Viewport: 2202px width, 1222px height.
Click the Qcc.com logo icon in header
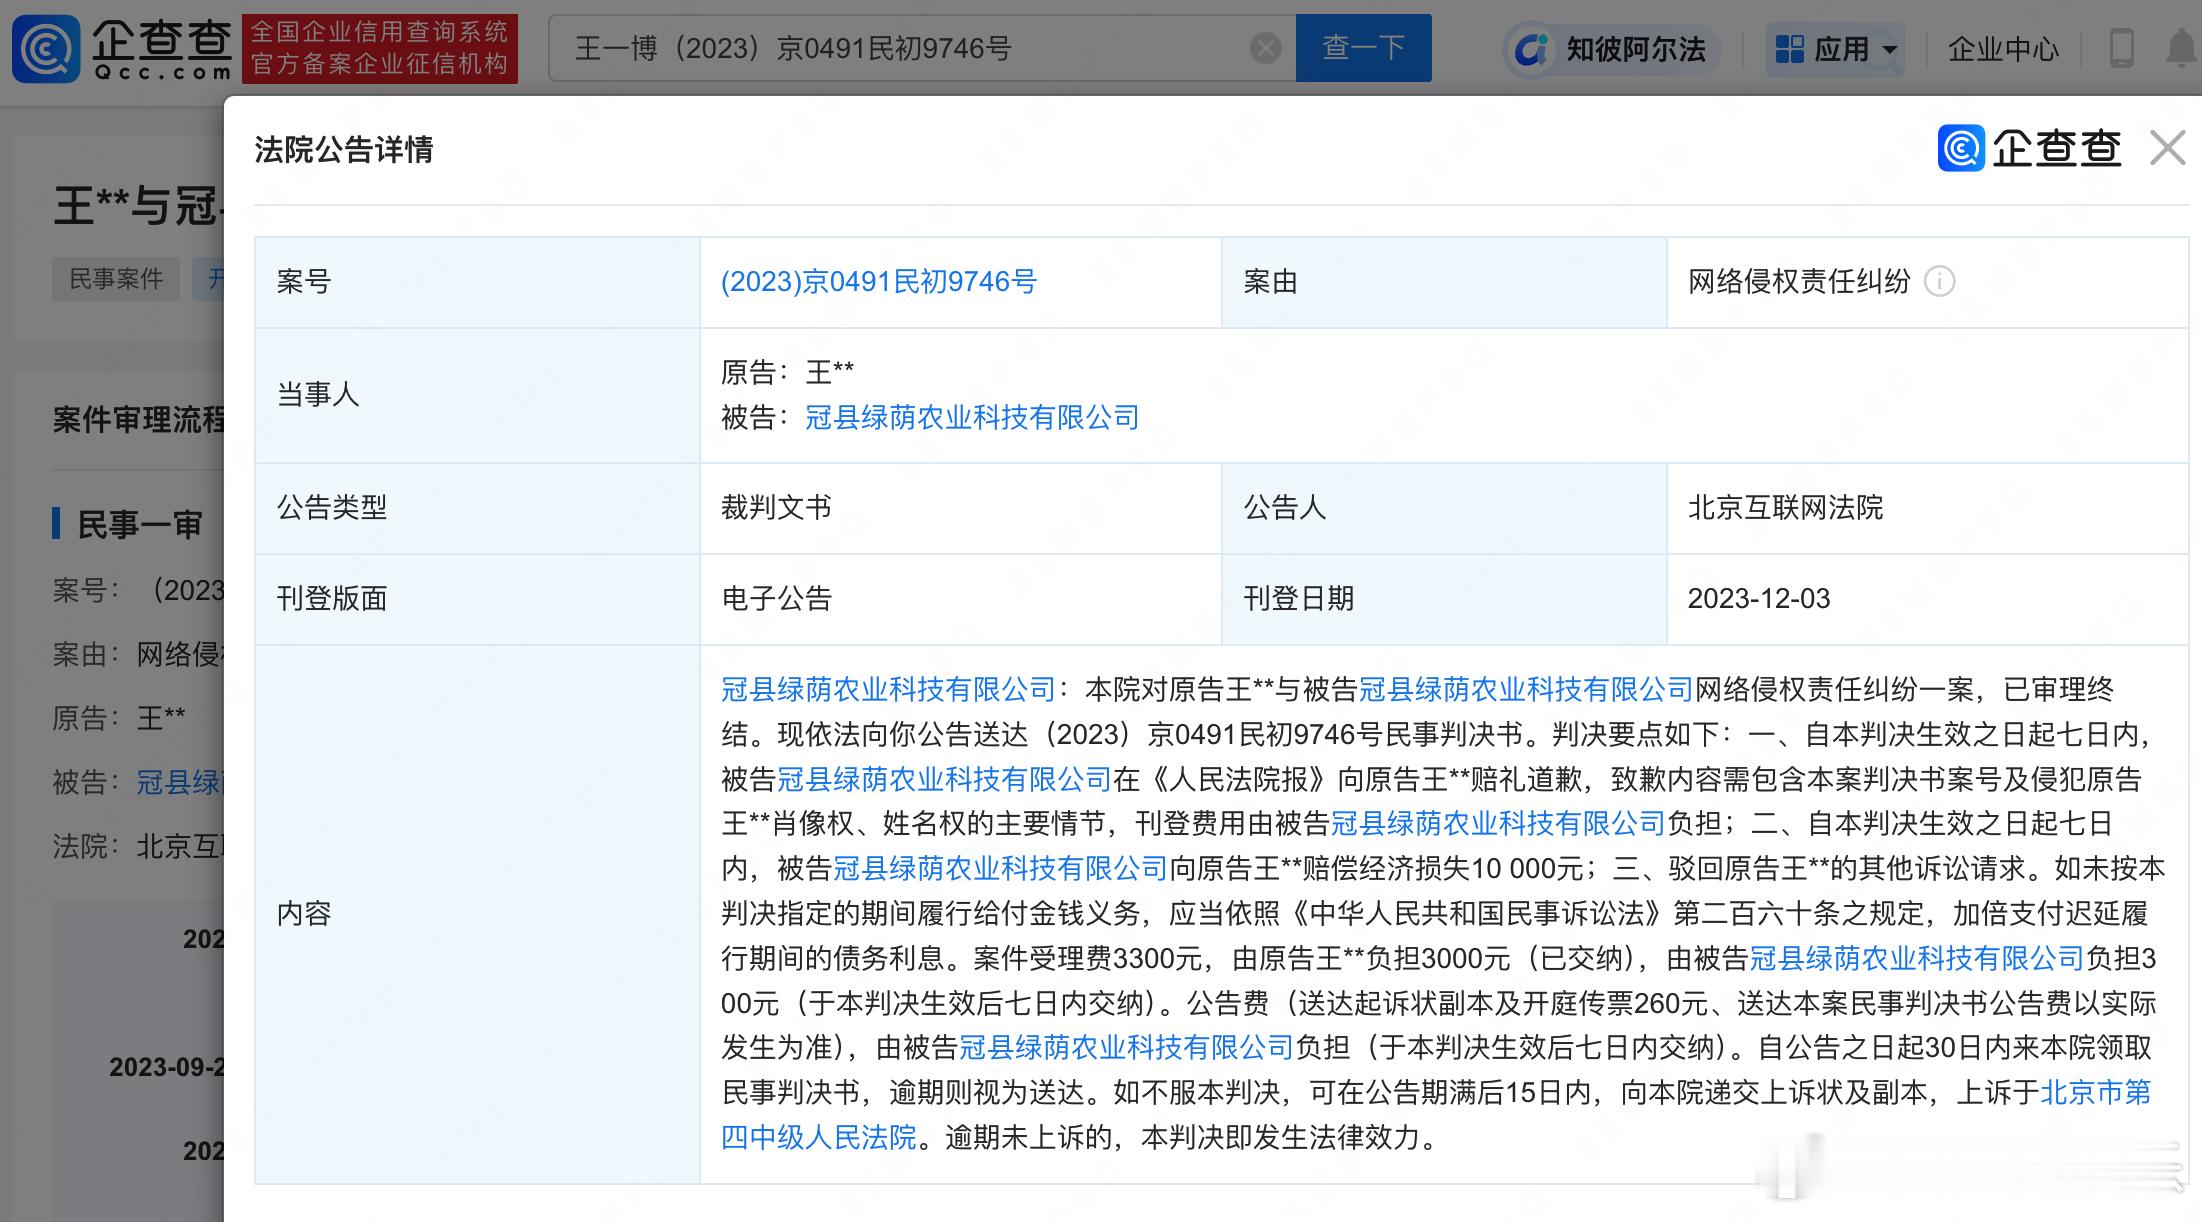(45, 48)
